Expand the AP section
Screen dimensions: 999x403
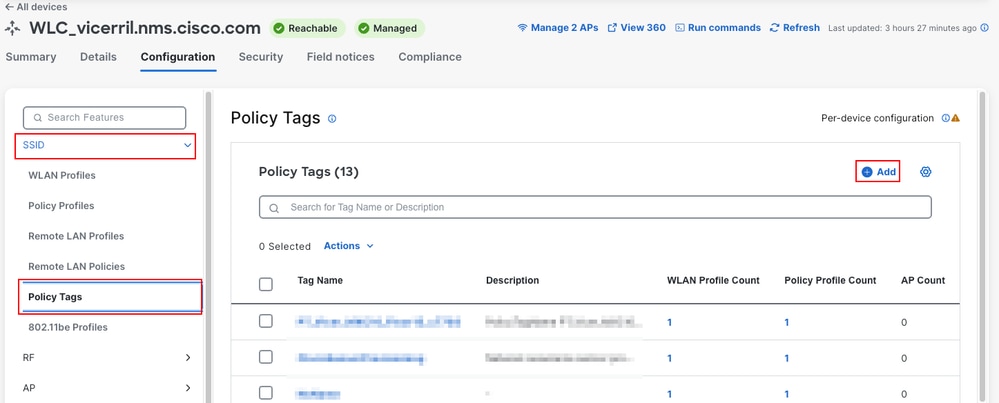point(106,388)
